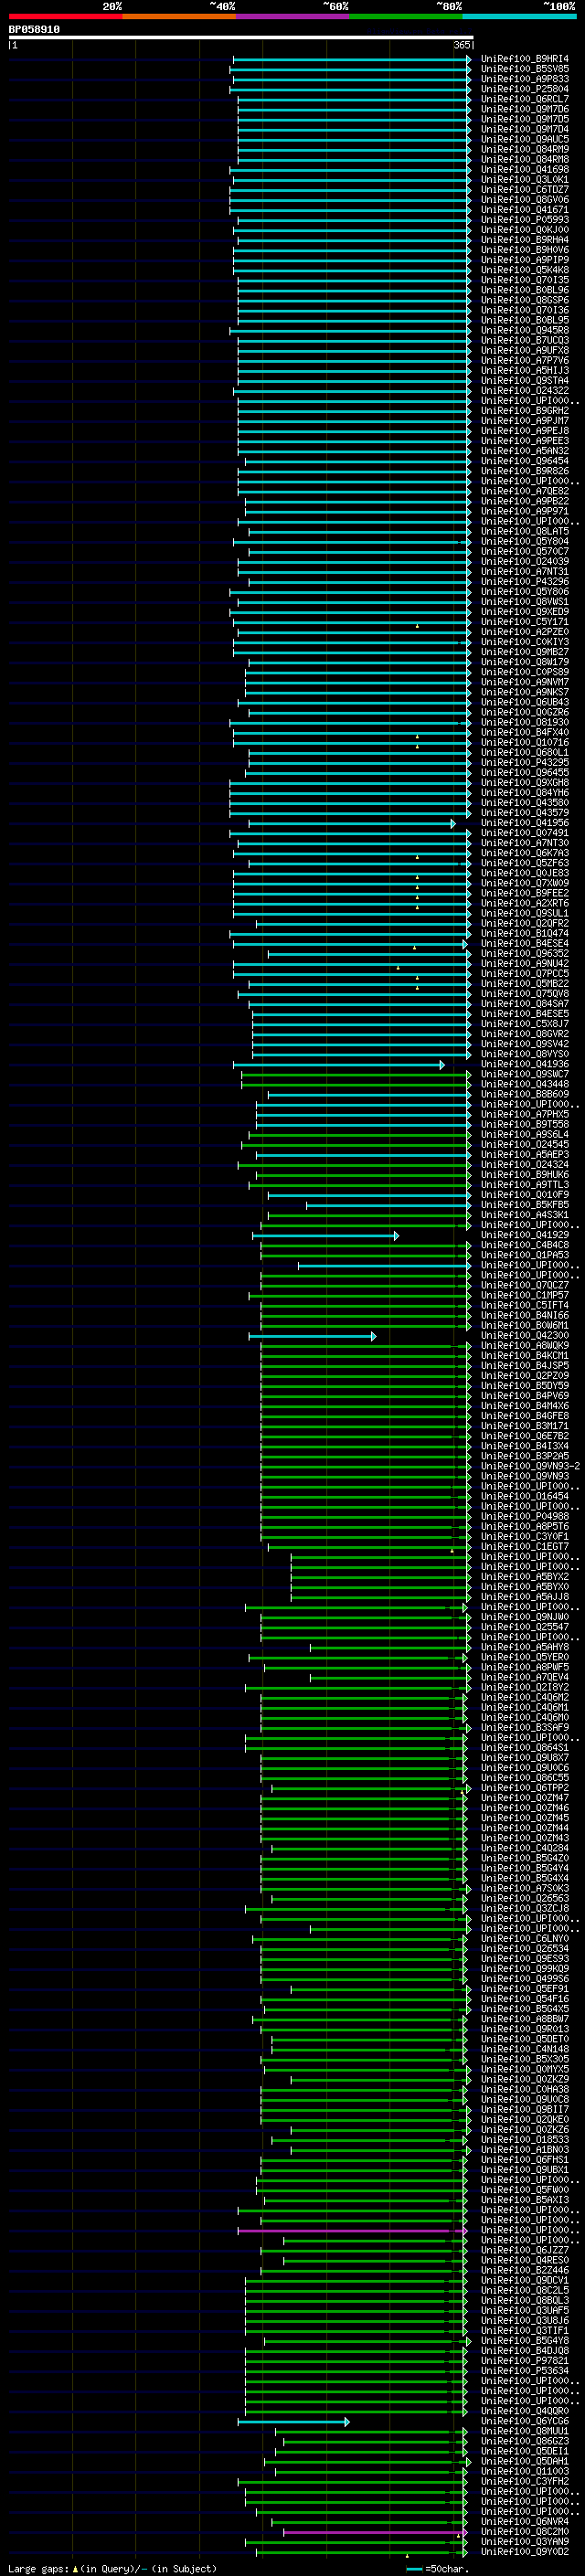Choose the UniRef100_B5G4Y8 entry
This screenshot has height=2576, width=585.
[x=525, y=2340]
